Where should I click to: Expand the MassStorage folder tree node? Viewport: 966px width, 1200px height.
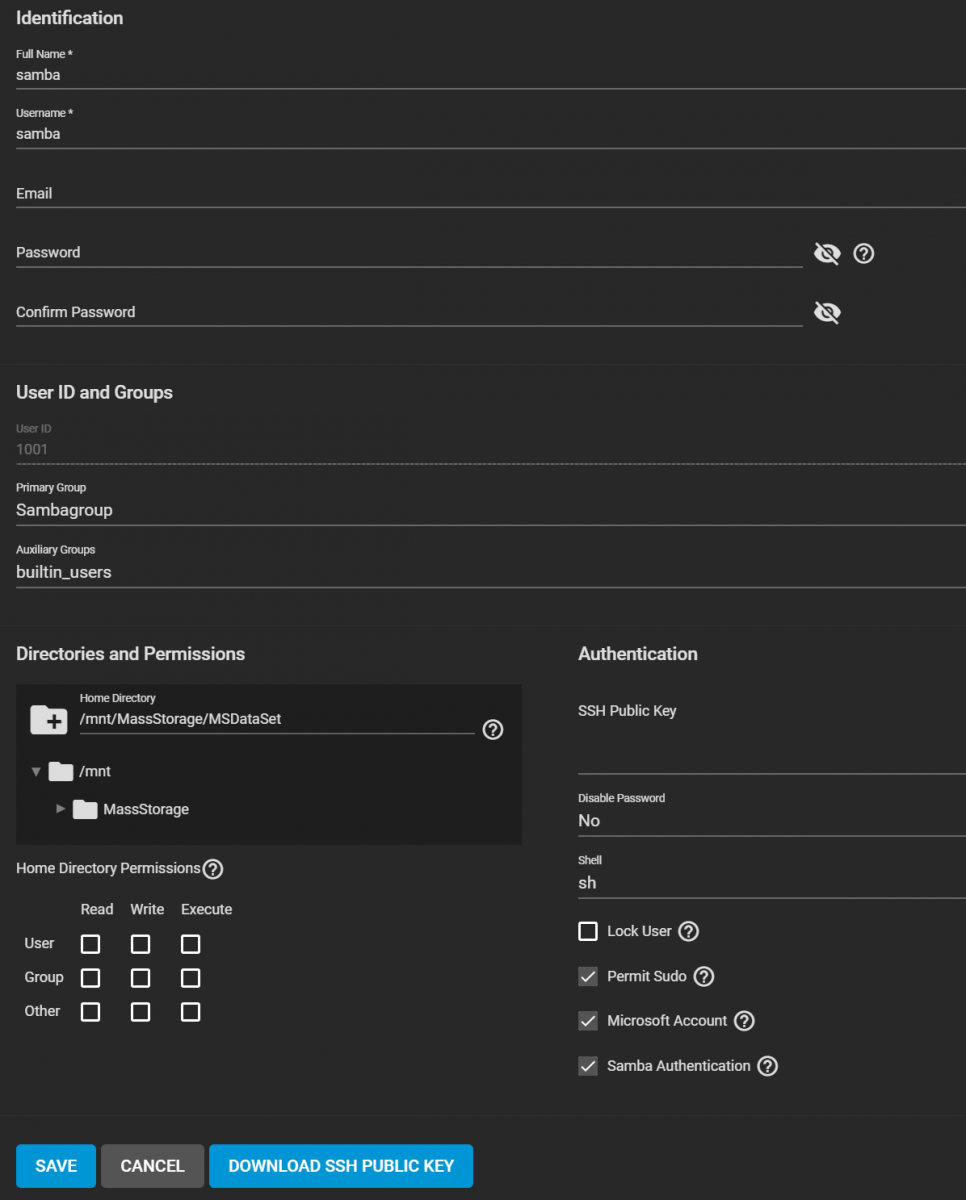click(x=61, y=809)
